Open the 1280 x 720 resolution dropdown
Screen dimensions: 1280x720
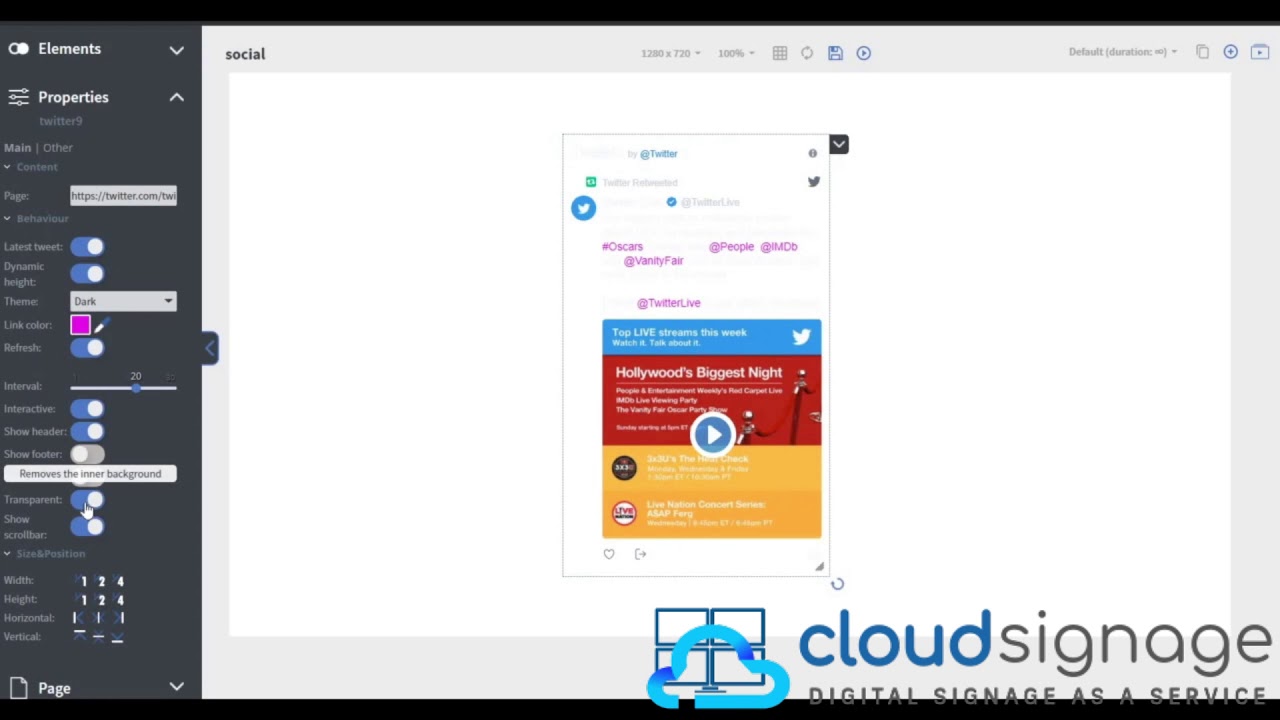coord(671,53)
